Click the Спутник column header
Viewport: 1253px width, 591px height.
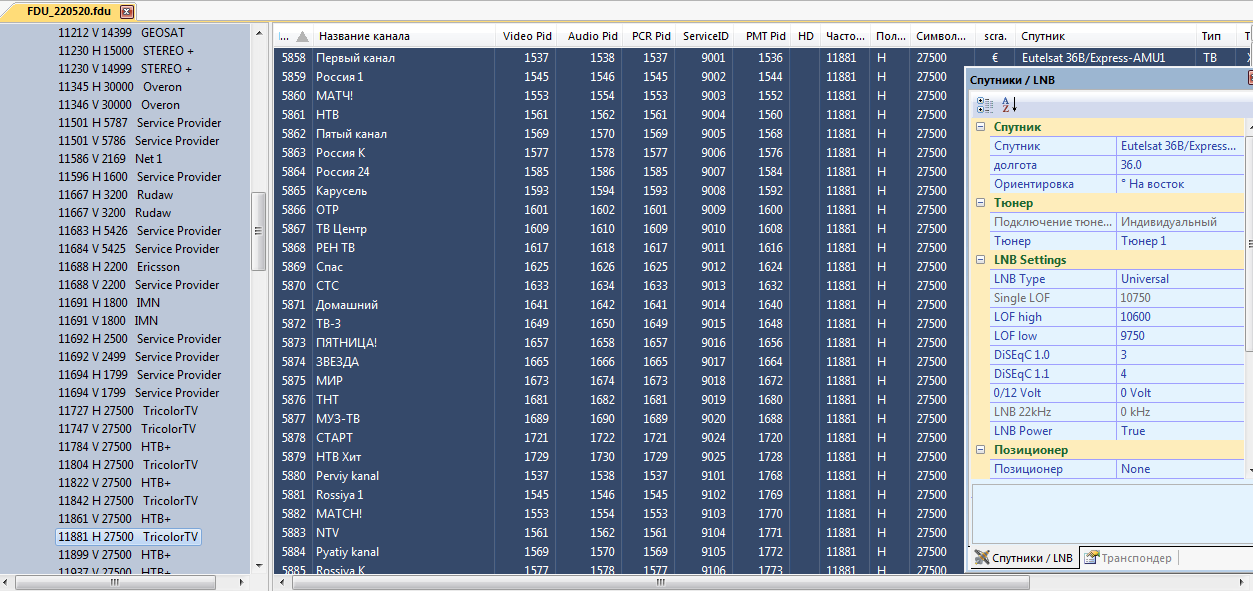(1104, 36)
